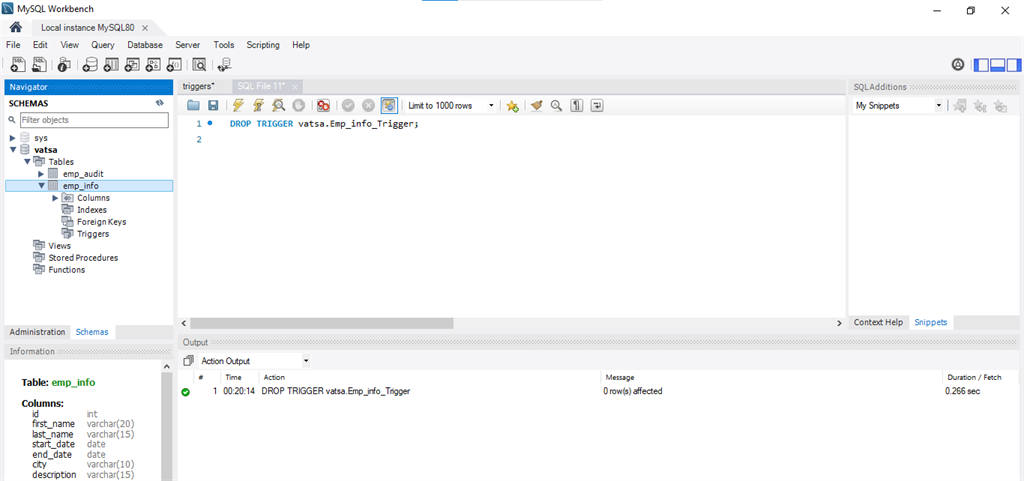The width and height of the screenshot is (1024, 481).
Task: Toggle the right sidebar panel visibility
Action: (x=1014, y=65)
